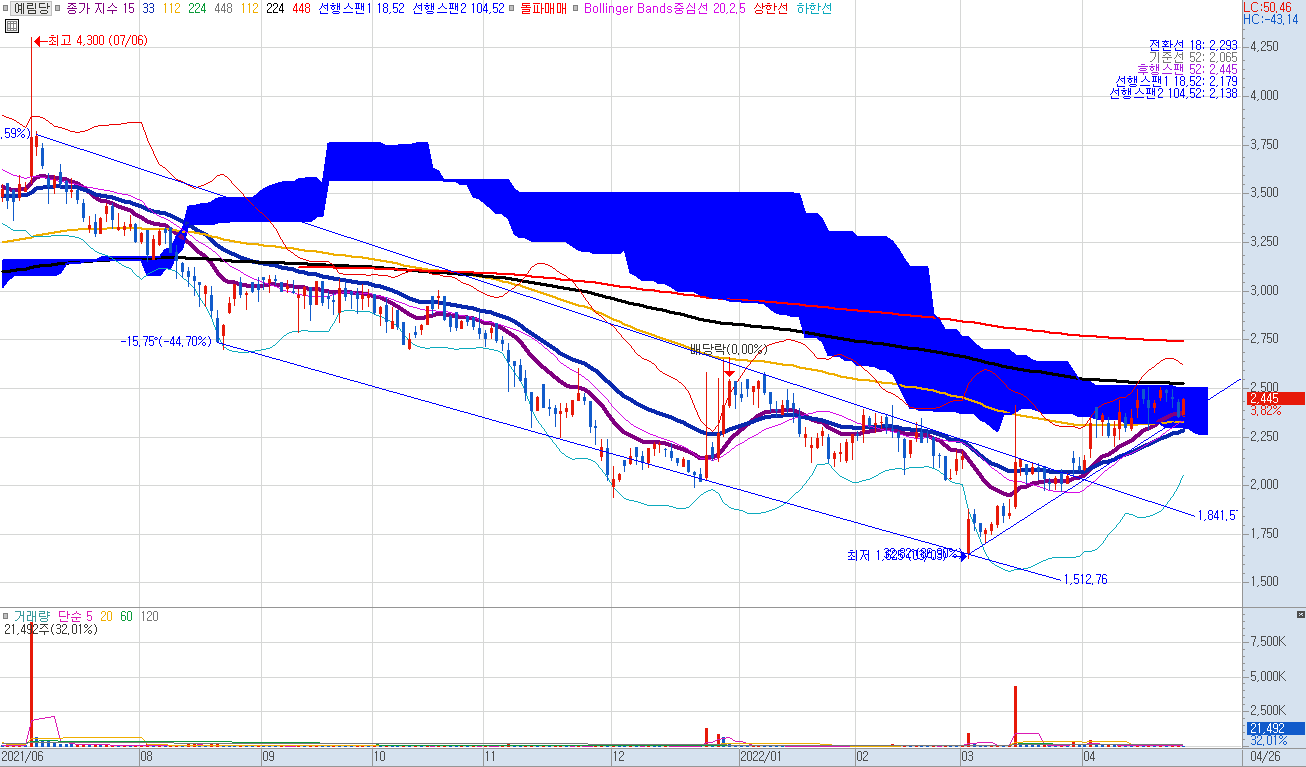Click the 4,250 price axis tick

click(x=1265, y=47)
